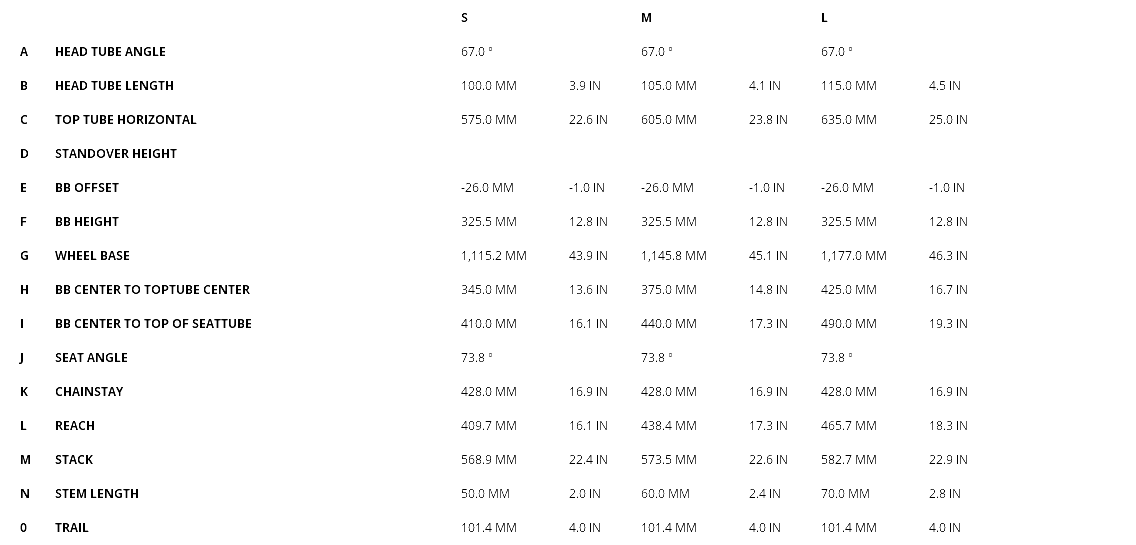Click the TOP TUBE HORIZONTAL label
The width and height of the screenshot is (1136, 545).
point(125,120)
